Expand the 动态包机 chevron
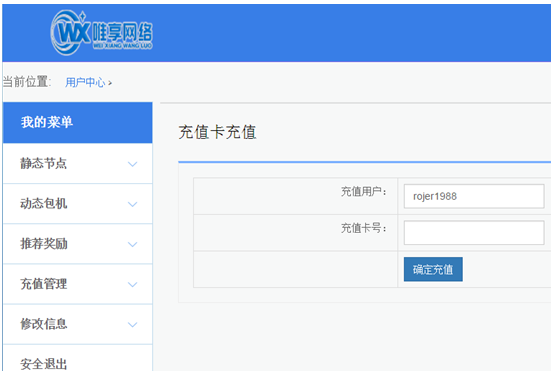Image resolution: width=553 pixels, height=373 pixels. pyautogui.click(x=132, y=204)
